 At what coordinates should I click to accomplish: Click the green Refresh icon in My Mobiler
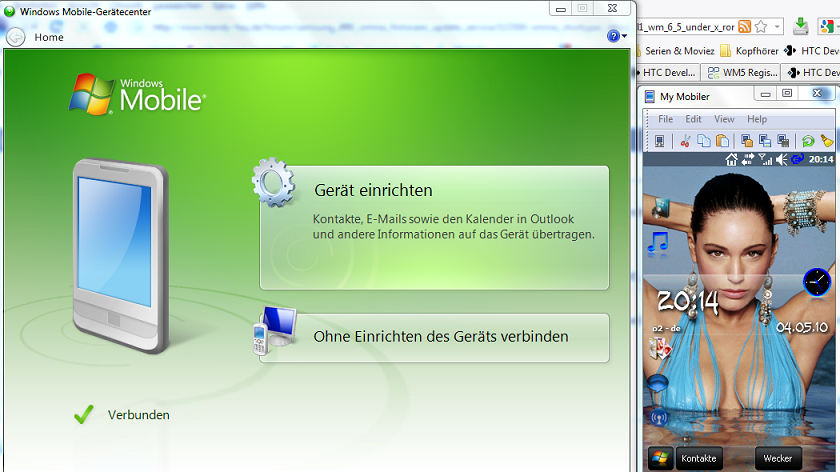808,141
